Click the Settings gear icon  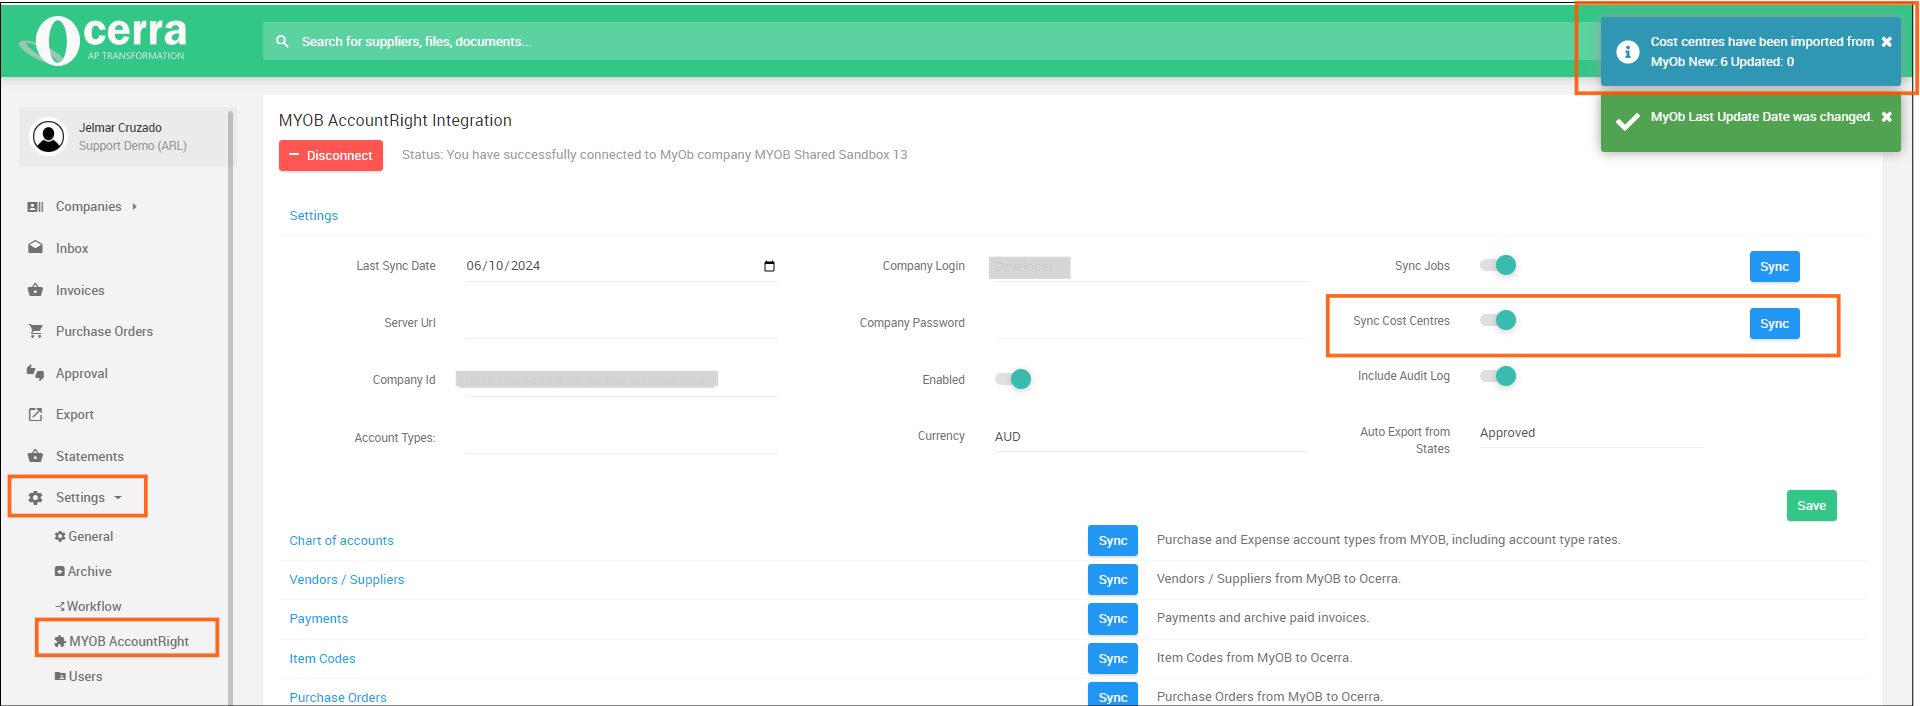click(35, 498)
